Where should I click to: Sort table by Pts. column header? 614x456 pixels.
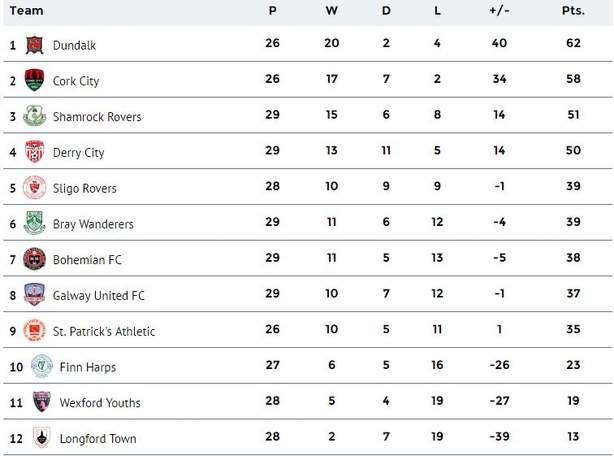(x=573, y=11)
